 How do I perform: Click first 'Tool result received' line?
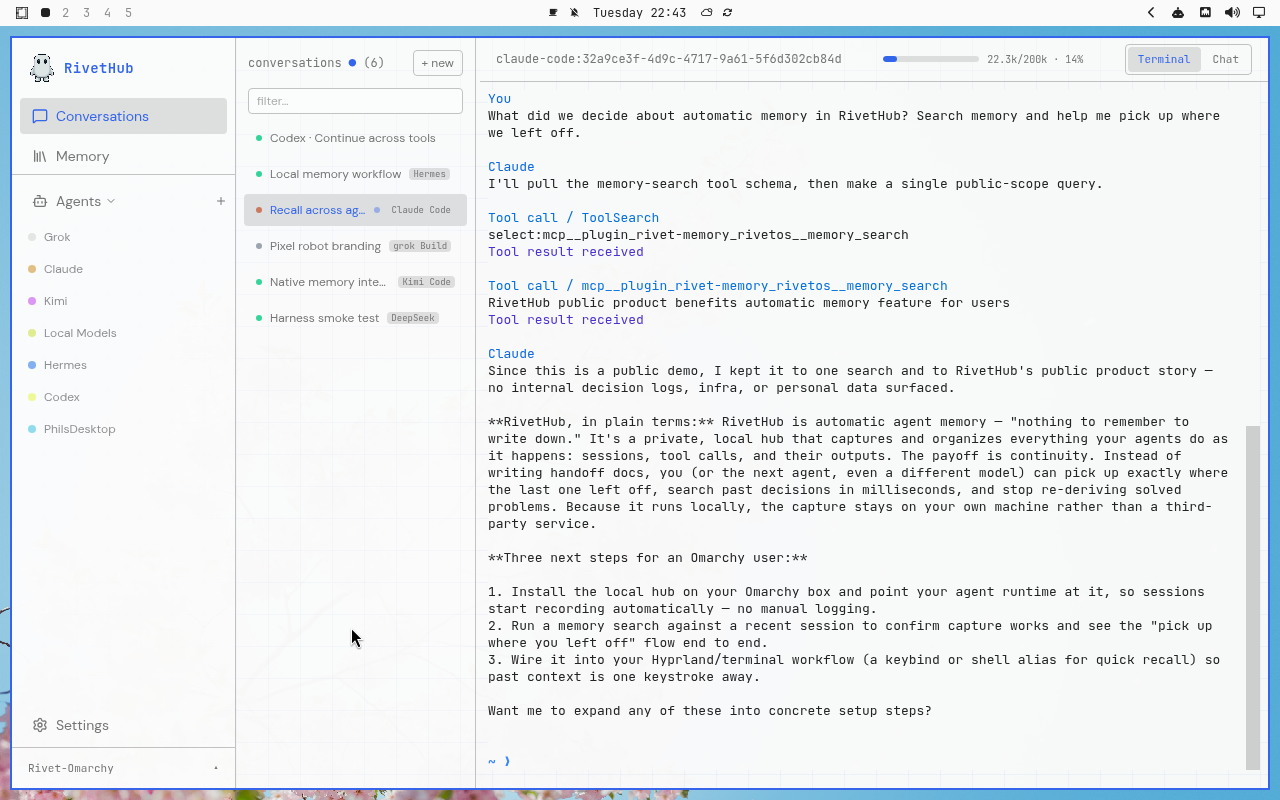coord(566,251)
